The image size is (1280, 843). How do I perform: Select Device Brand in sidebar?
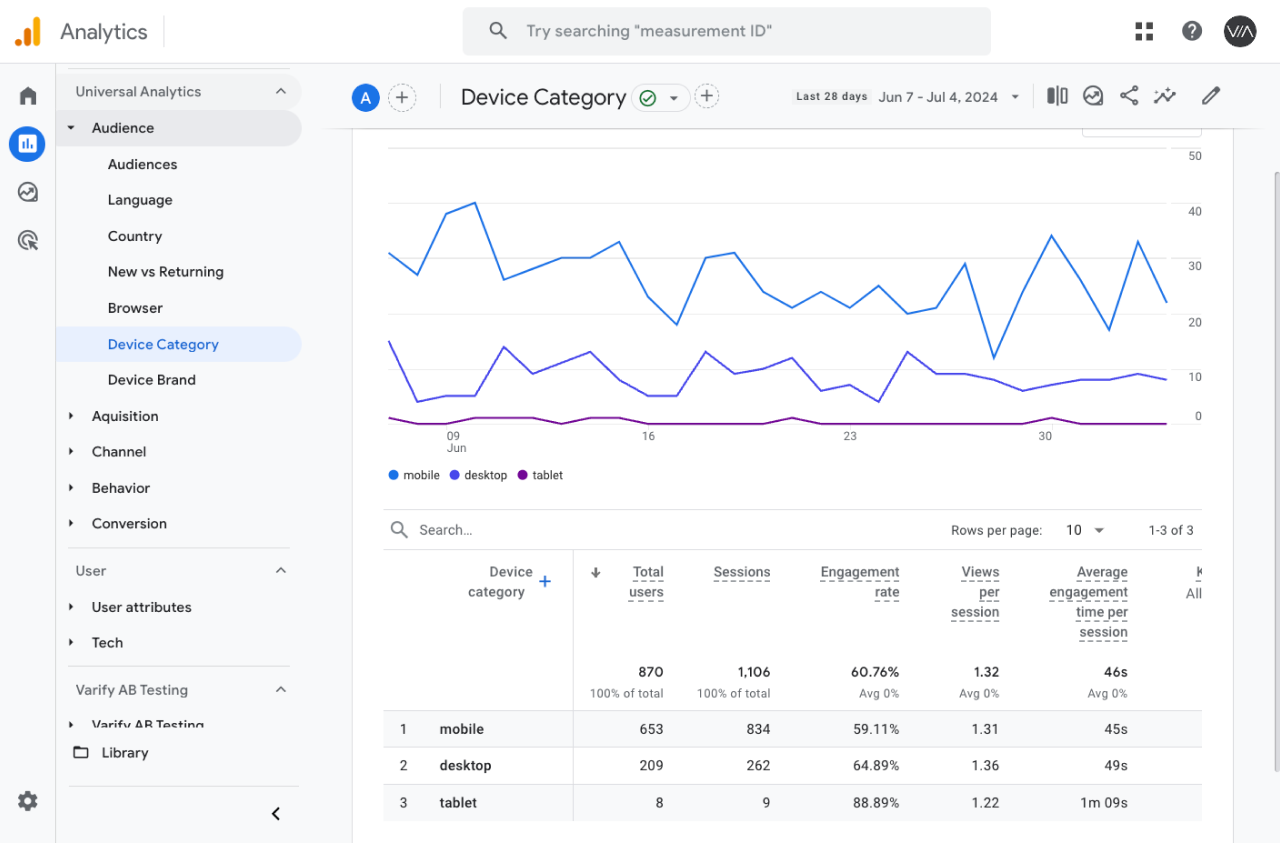coord(152,380)
